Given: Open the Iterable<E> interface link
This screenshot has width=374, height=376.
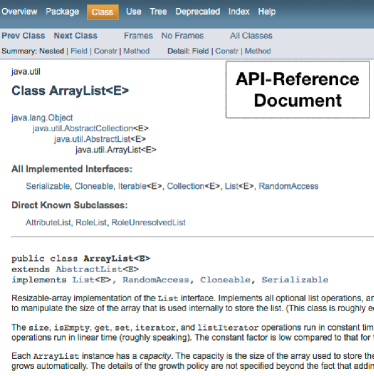Looking at the screenshot, I should pyautogui.click(x=140, y=186).
